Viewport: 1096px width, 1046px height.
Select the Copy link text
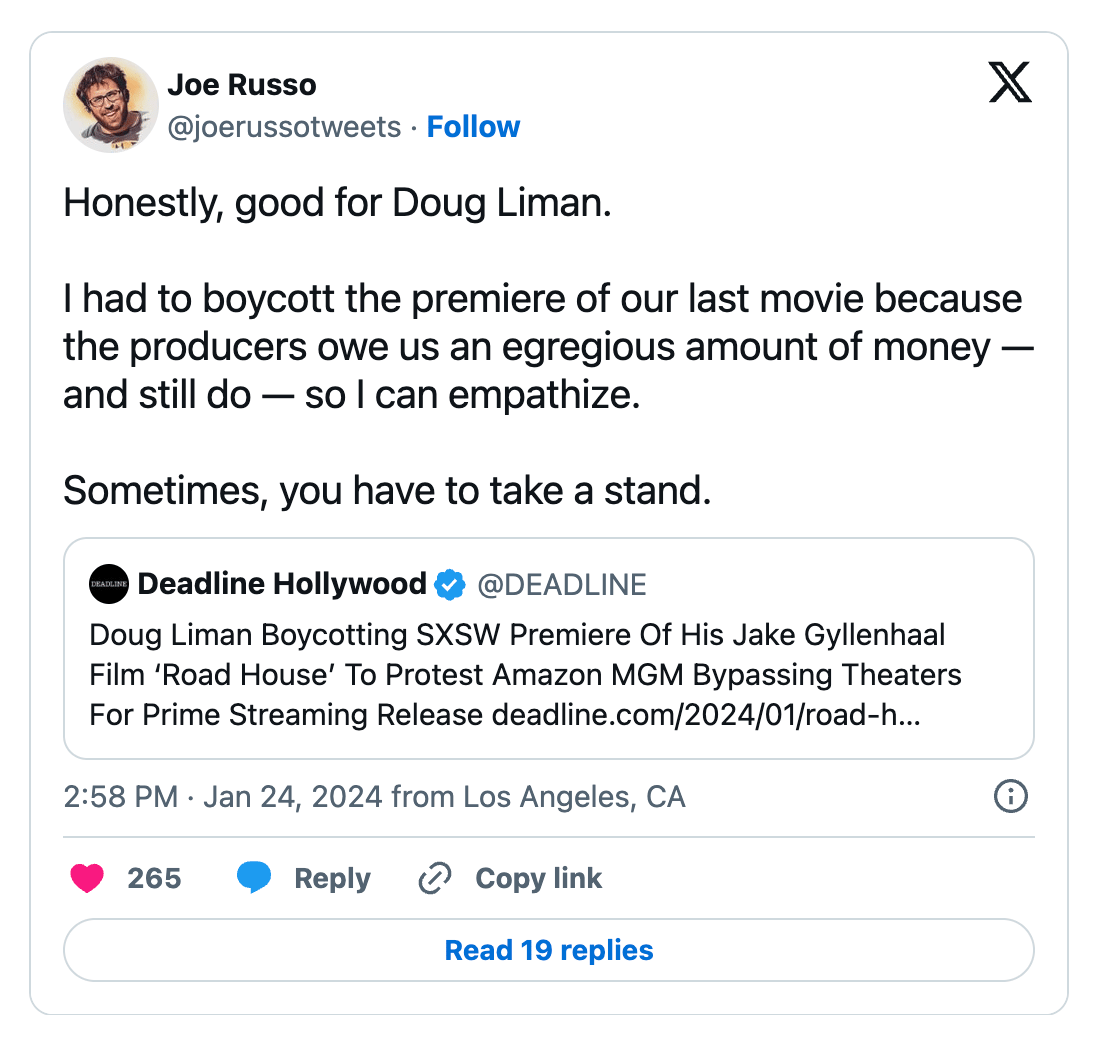coord(538,879)
